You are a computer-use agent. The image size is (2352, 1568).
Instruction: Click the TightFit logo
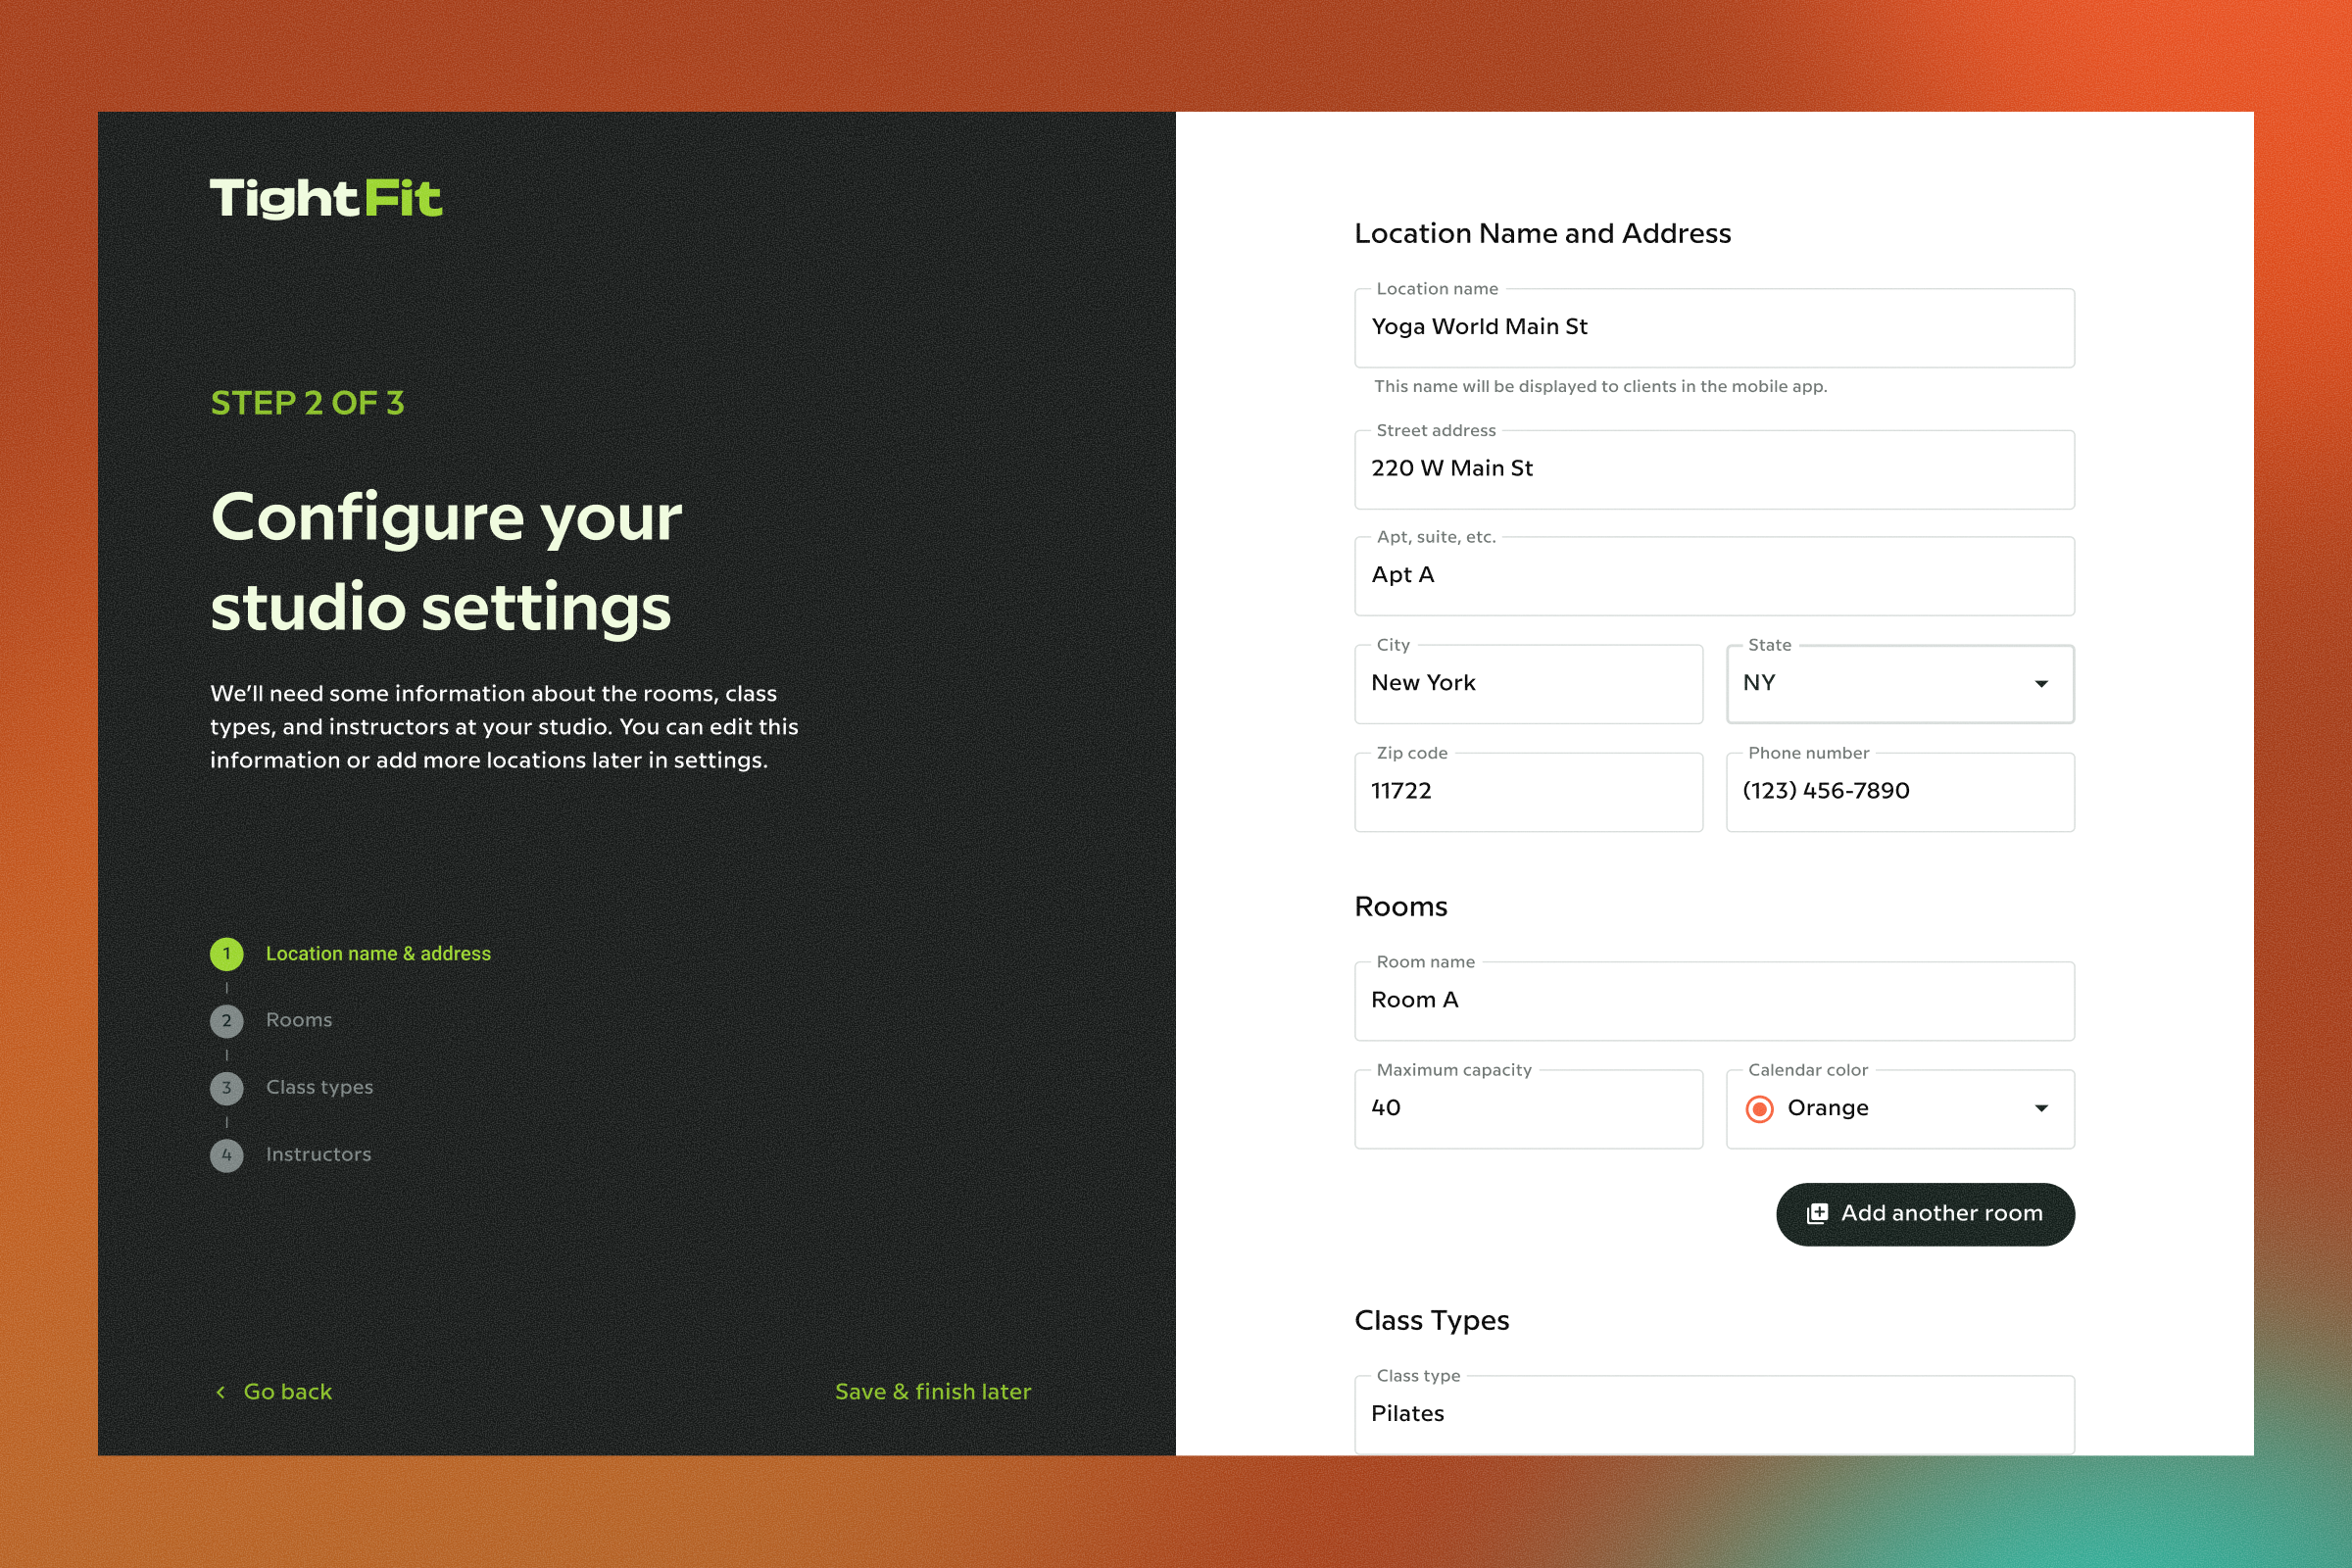click(x=325, y=198)
